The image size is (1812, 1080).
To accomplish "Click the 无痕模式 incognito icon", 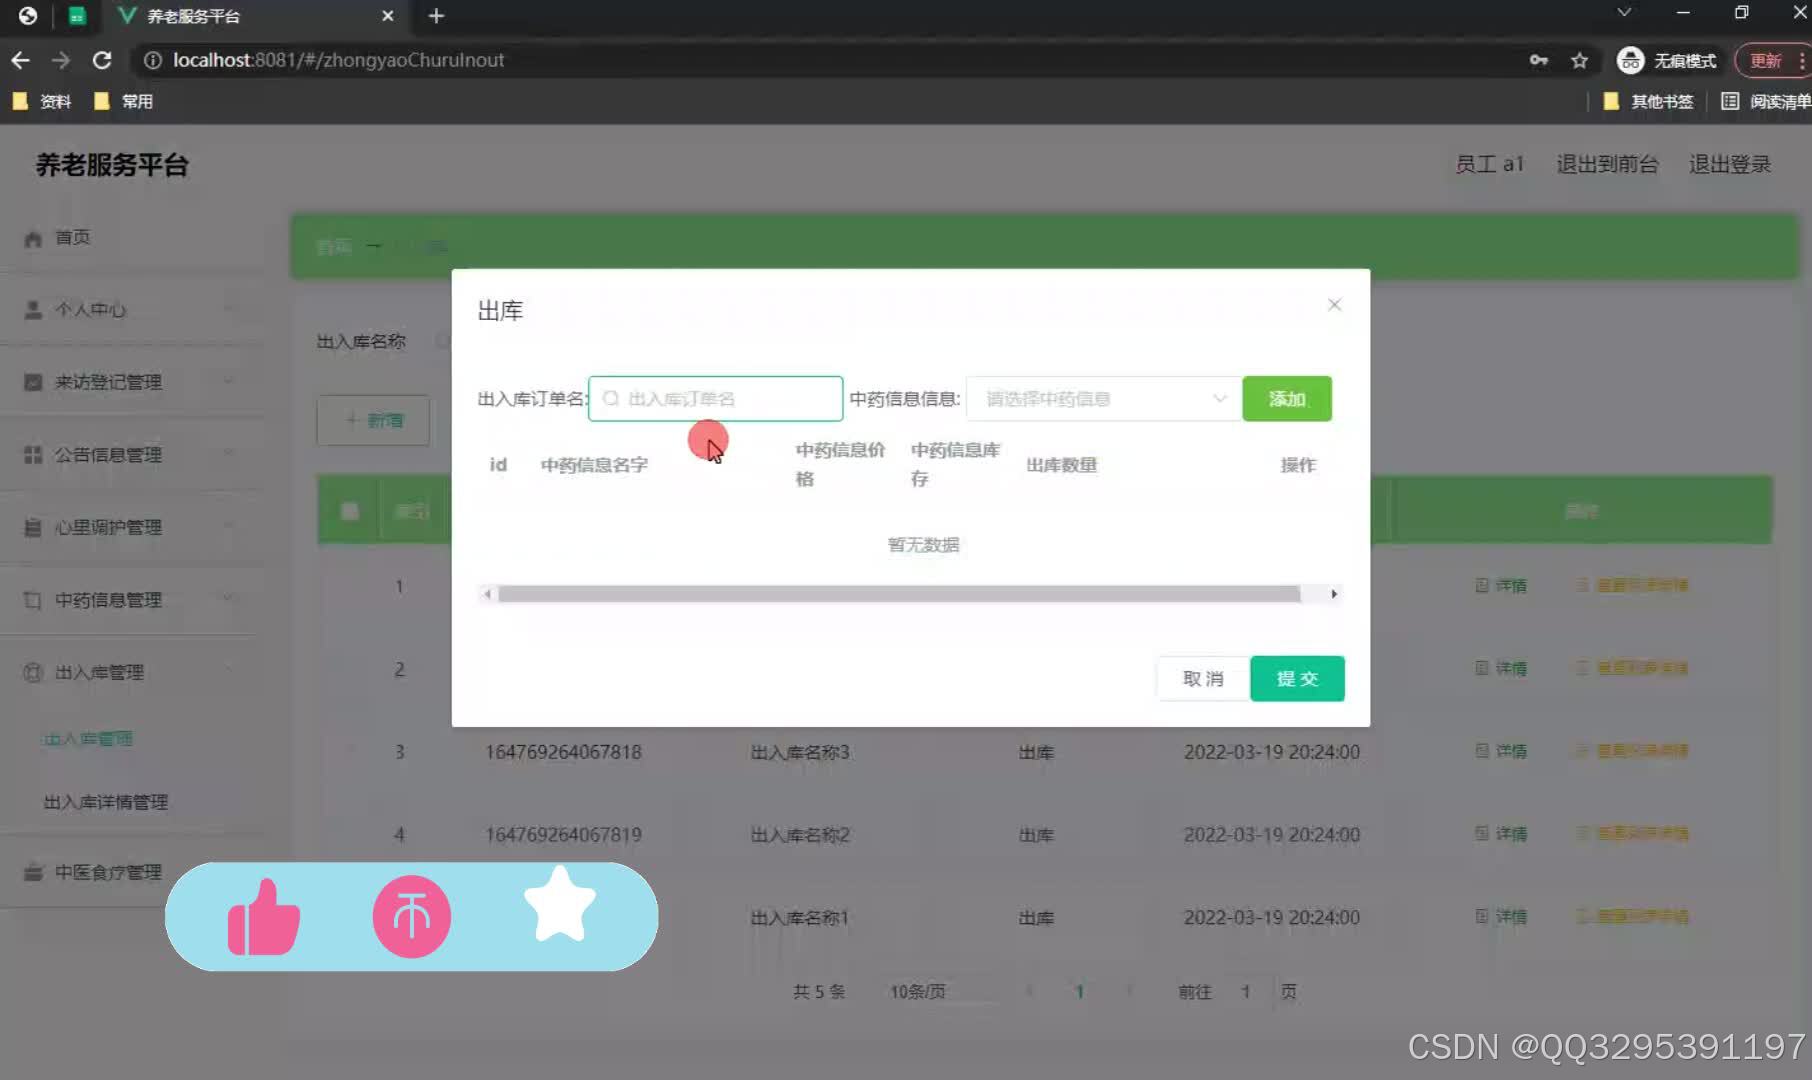I will 1630,60.
